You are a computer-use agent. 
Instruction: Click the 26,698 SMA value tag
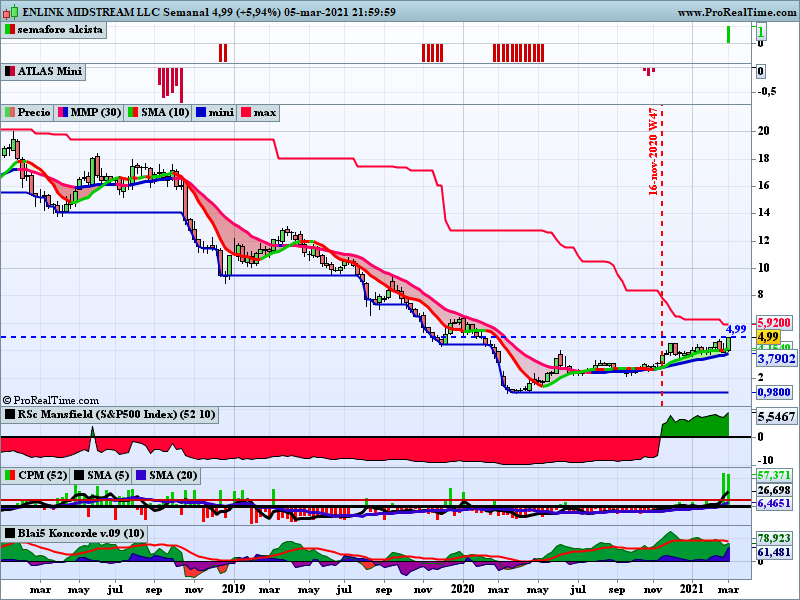[x=773, y=490]
